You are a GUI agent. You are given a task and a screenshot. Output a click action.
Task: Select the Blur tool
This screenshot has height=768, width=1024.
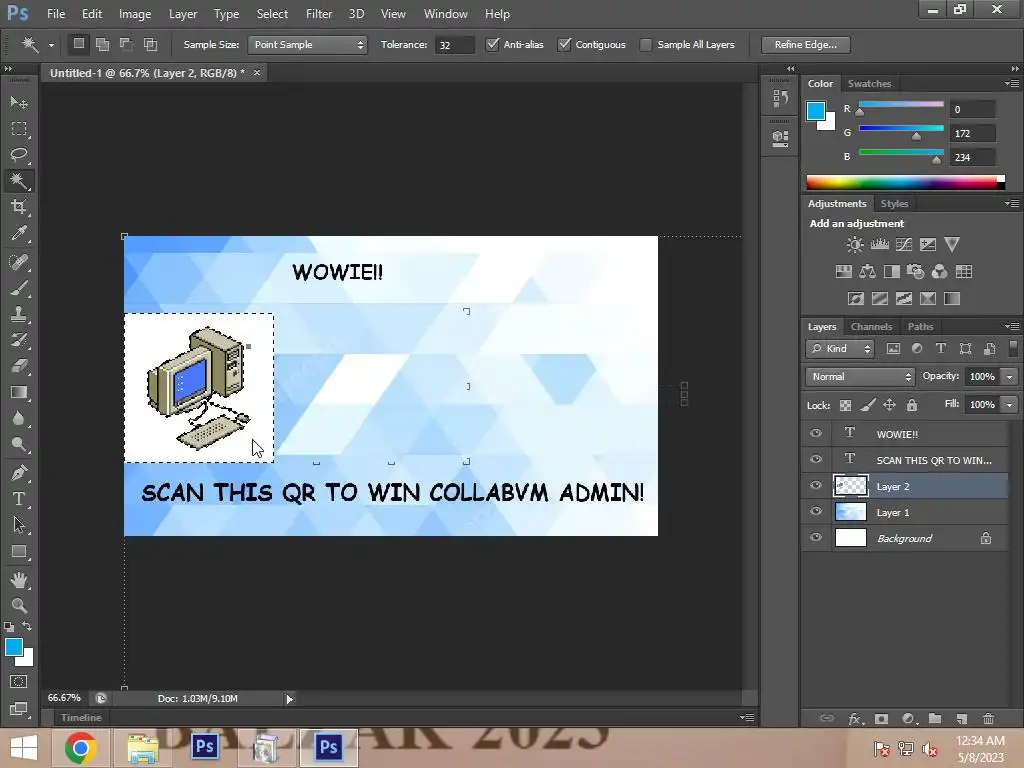[19, 419]
